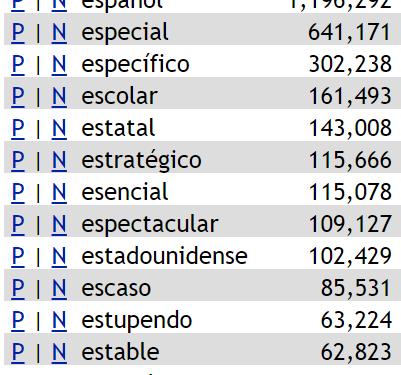
Task: Click the N link beside estupendo
Action: pyautogui.click(x=59, y=320)
